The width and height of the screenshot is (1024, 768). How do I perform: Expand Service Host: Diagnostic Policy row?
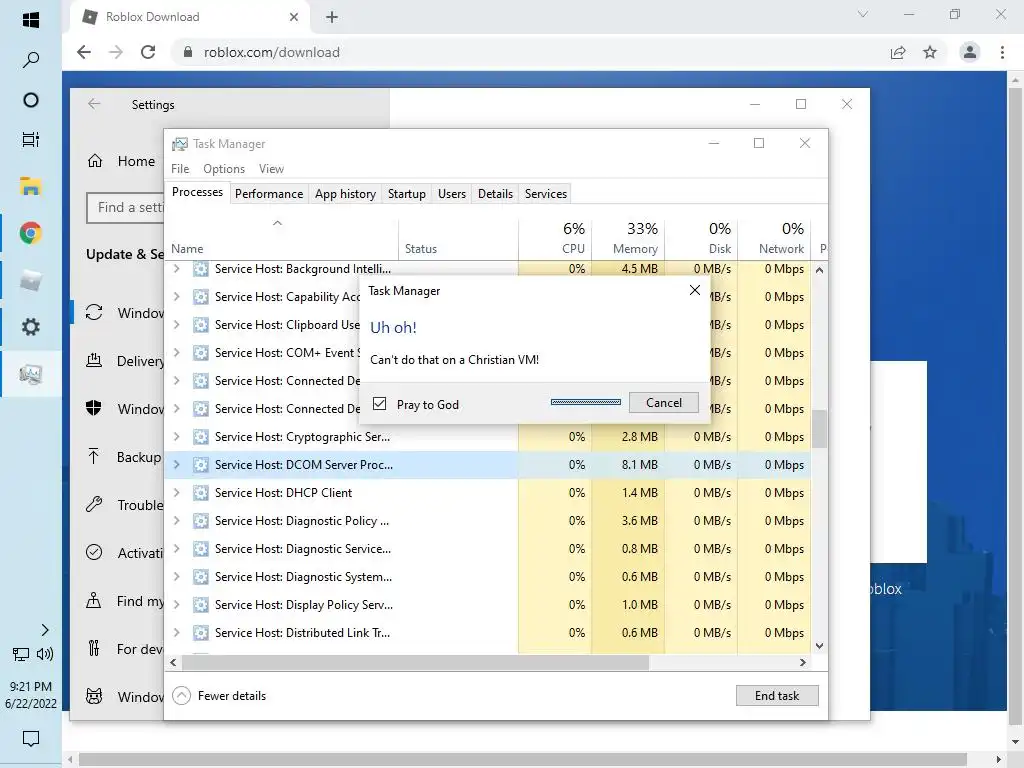tap(176, 520)
